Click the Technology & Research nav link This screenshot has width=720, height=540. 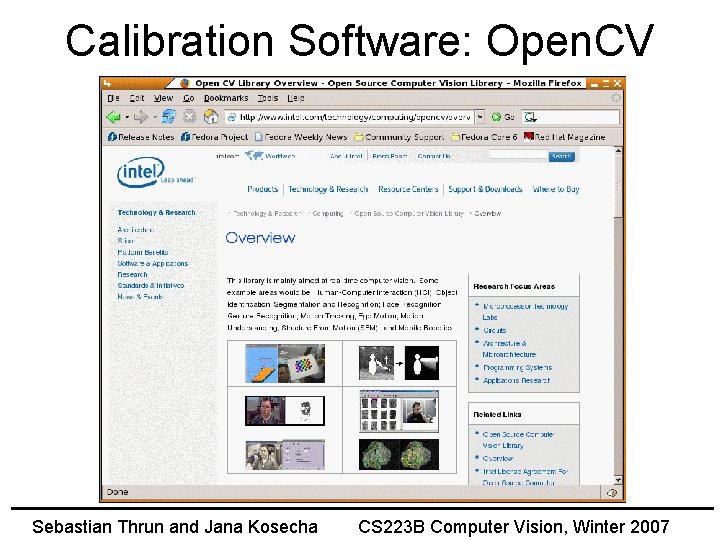pos(328,189)
